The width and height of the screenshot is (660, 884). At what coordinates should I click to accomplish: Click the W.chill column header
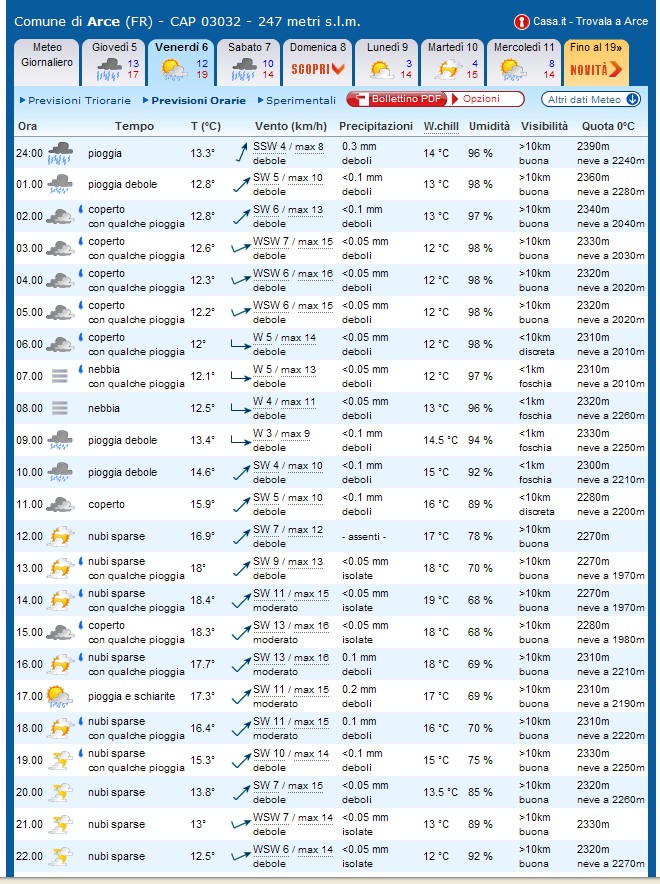(441, 126)
